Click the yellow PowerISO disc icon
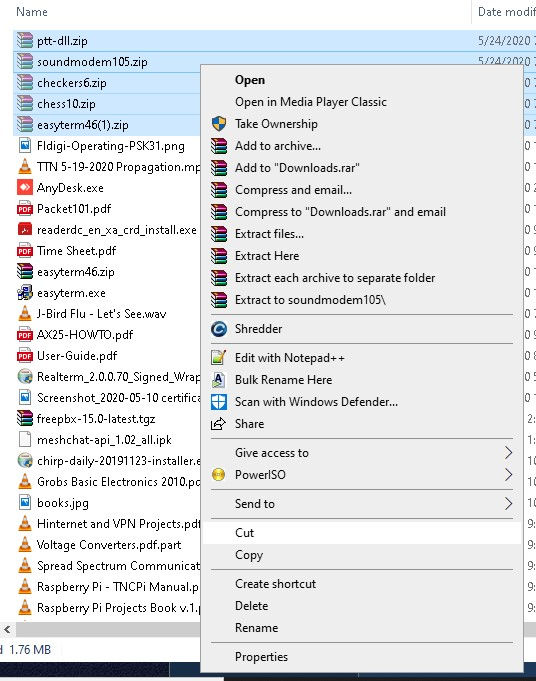The width and height of the screenshot is (536, 681). coord(218,475)
